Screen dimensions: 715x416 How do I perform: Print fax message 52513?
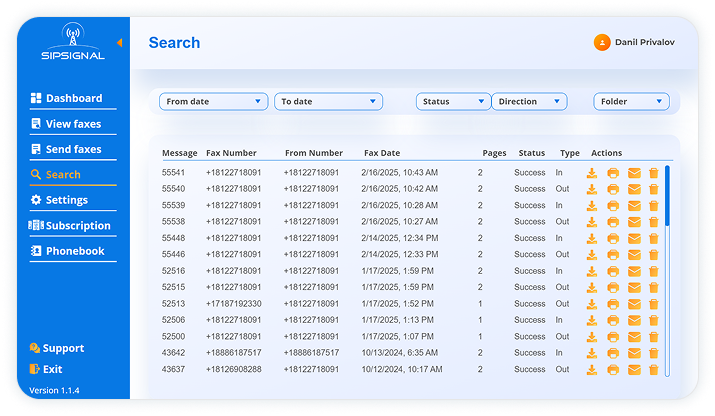coord(613,304)
